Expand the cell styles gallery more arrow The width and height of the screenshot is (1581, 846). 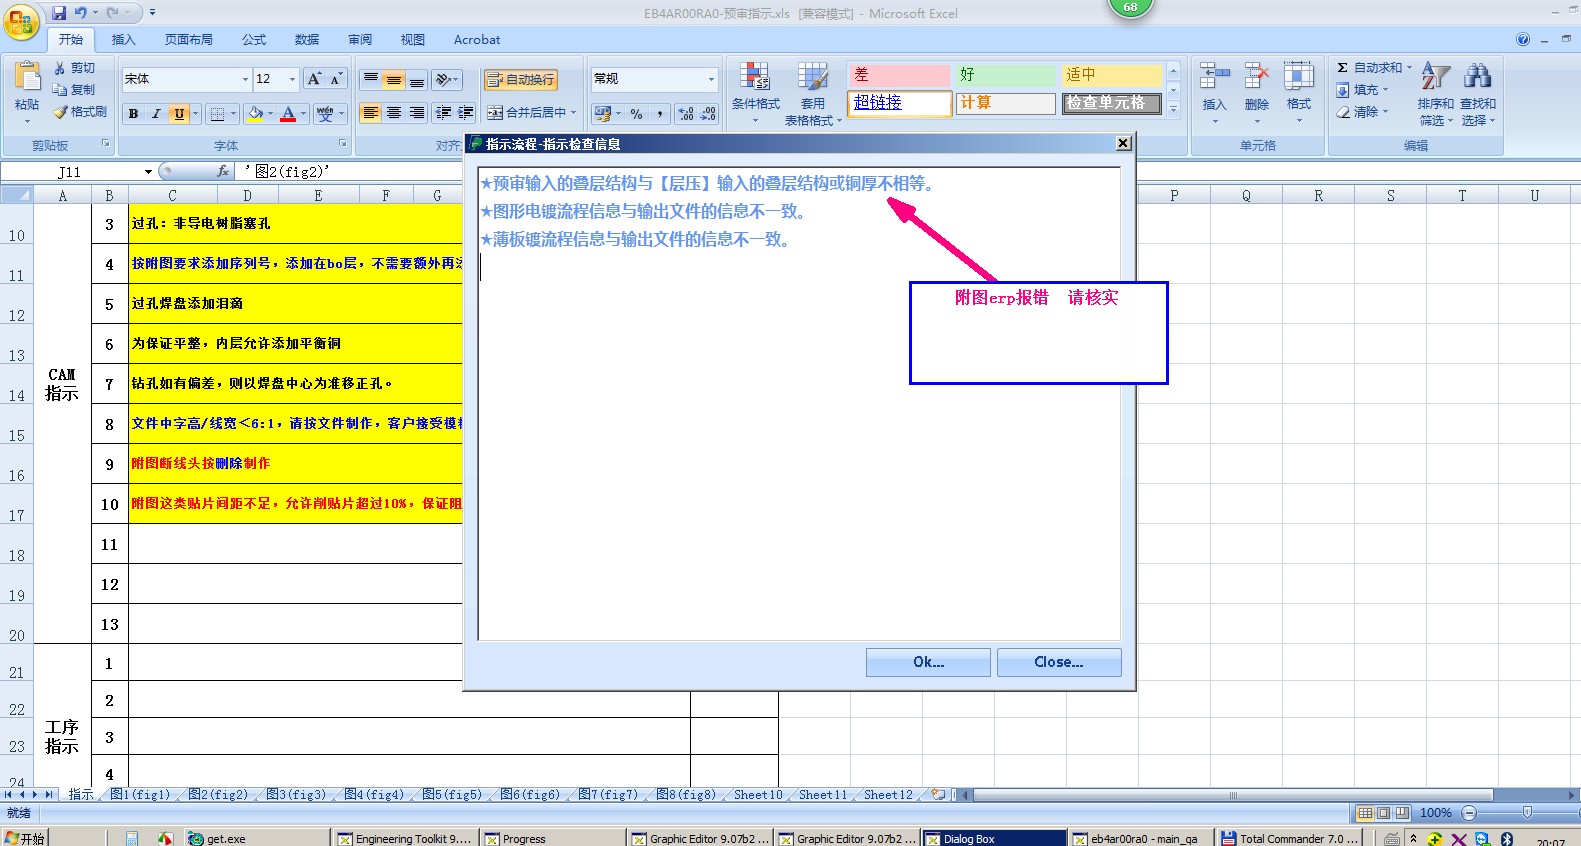[1174, 109]
